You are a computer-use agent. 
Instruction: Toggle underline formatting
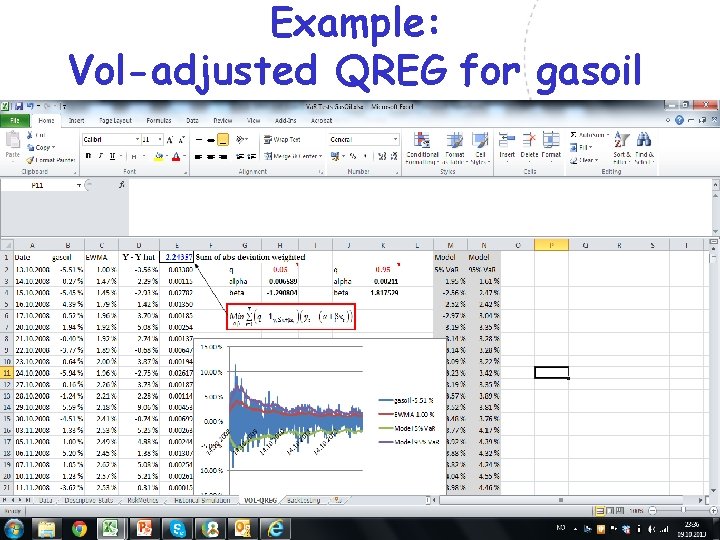(112, 156)
